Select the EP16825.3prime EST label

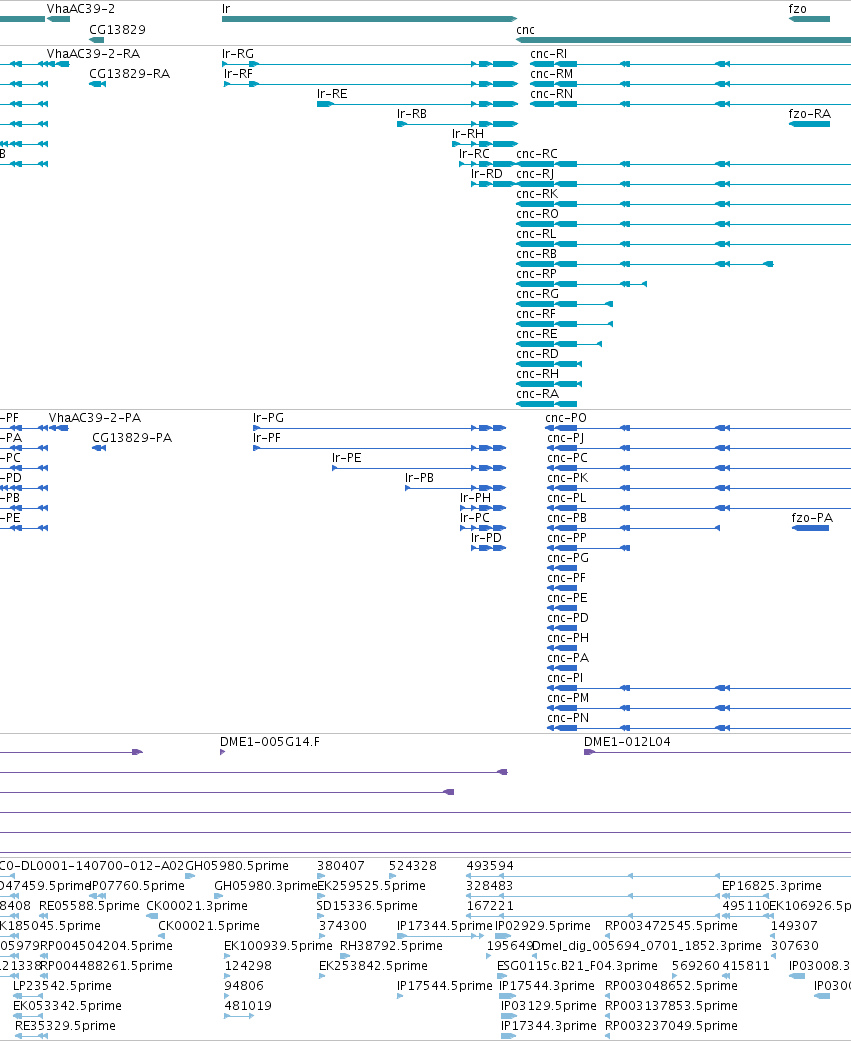tap(772, 886)
